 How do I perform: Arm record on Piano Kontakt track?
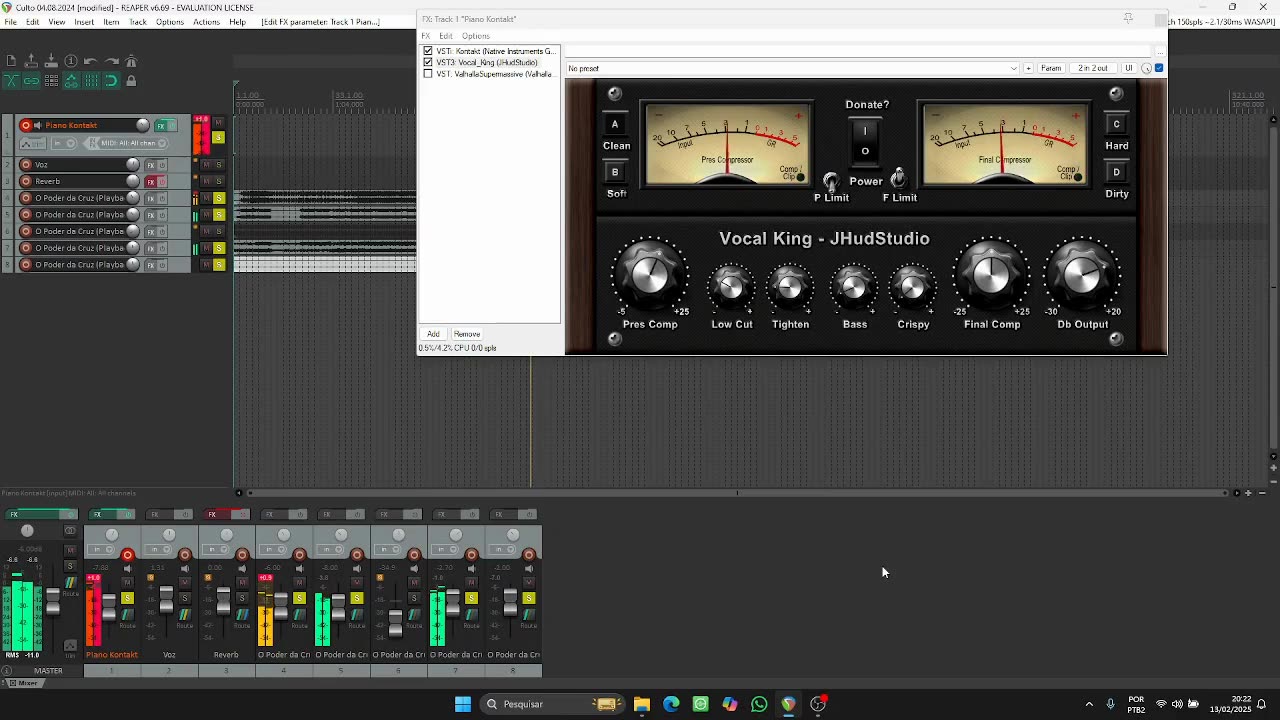pyautogui.click(x=26, y=125)
